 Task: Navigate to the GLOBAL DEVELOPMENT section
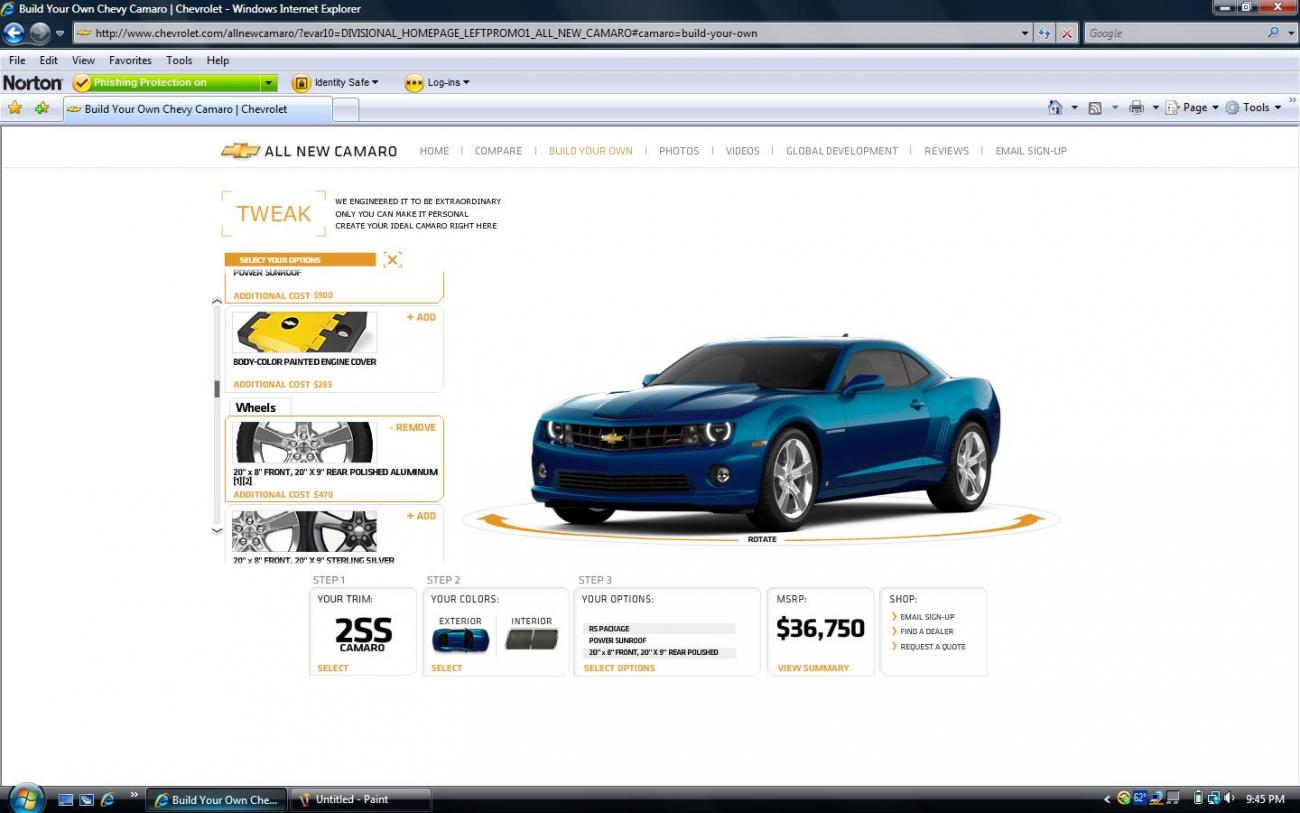click(x=841, y=150)
